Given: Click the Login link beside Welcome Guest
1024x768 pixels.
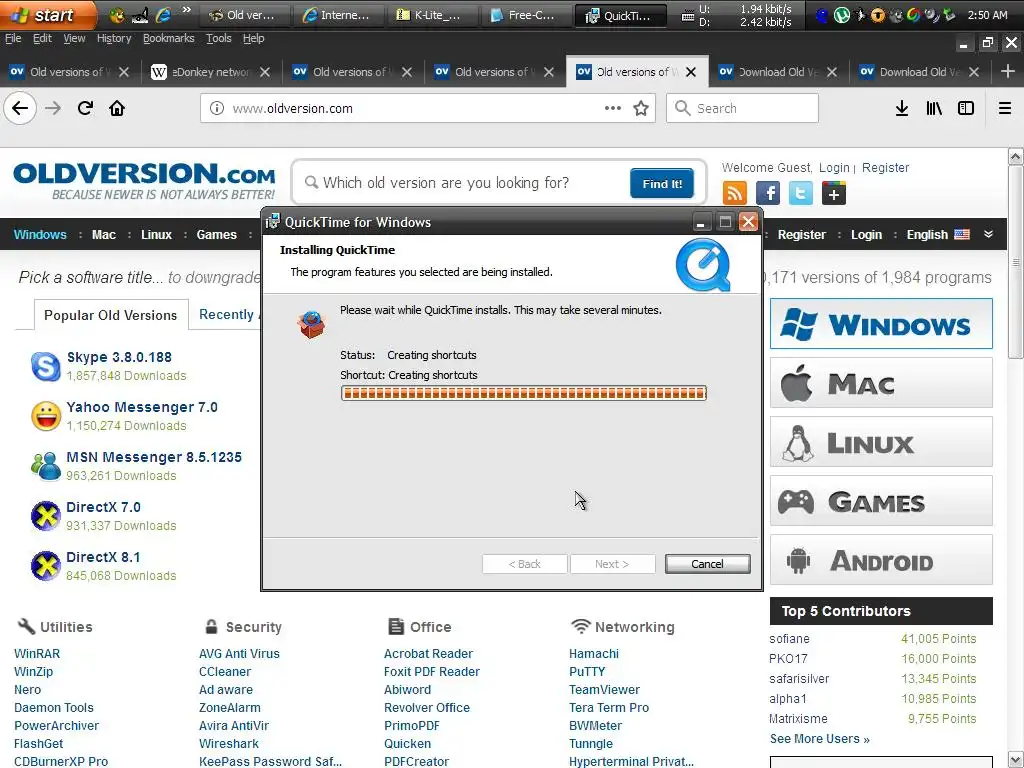Looking at the screenshot, I should point(834,167).
